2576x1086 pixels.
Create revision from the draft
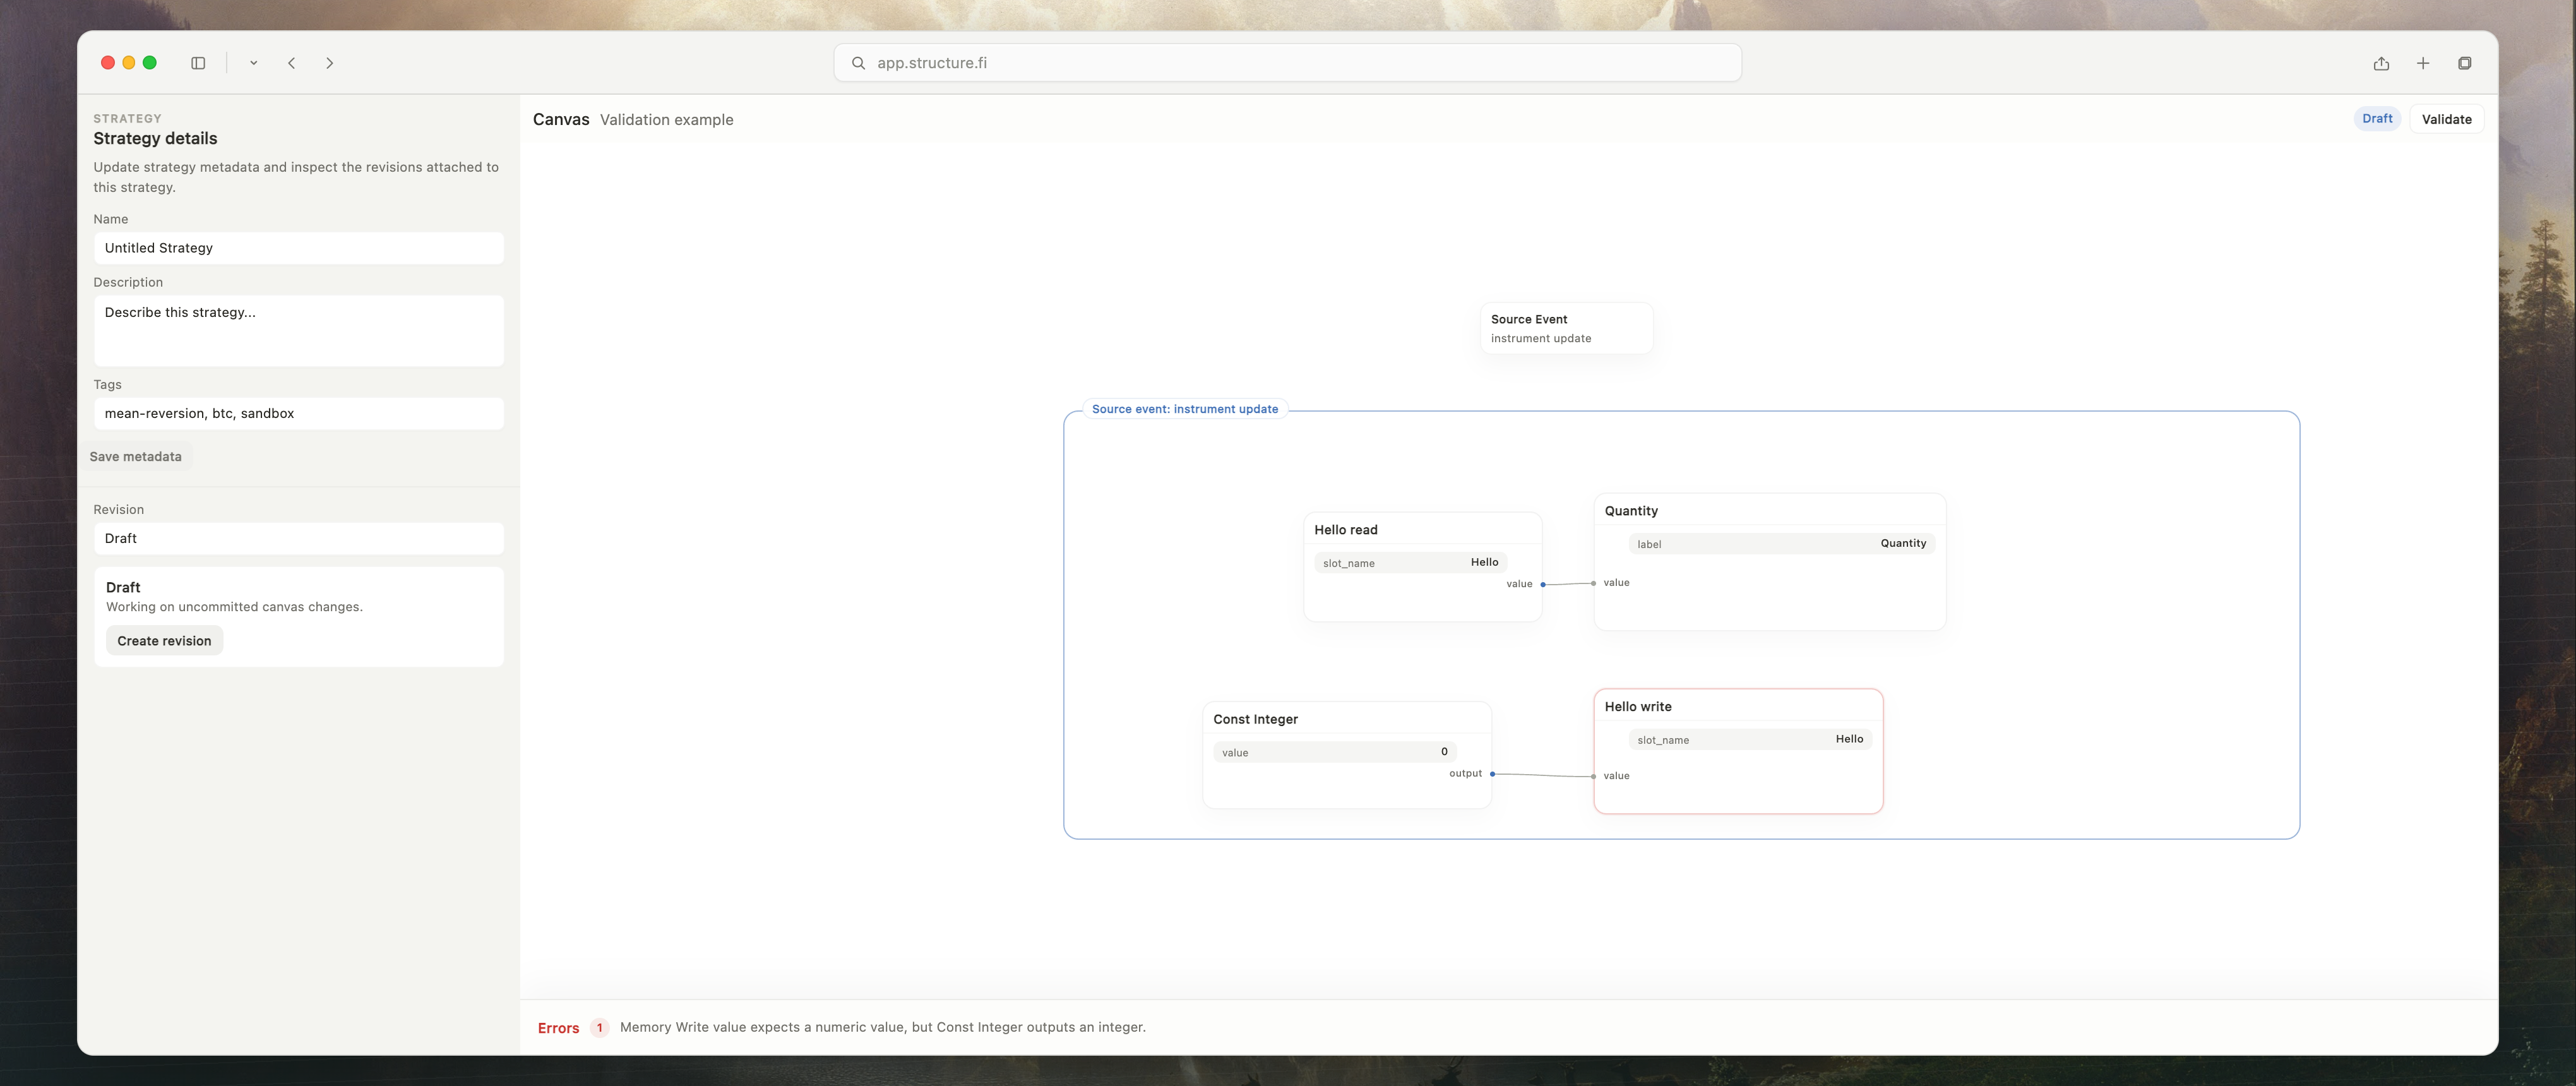tap(164, 641)
